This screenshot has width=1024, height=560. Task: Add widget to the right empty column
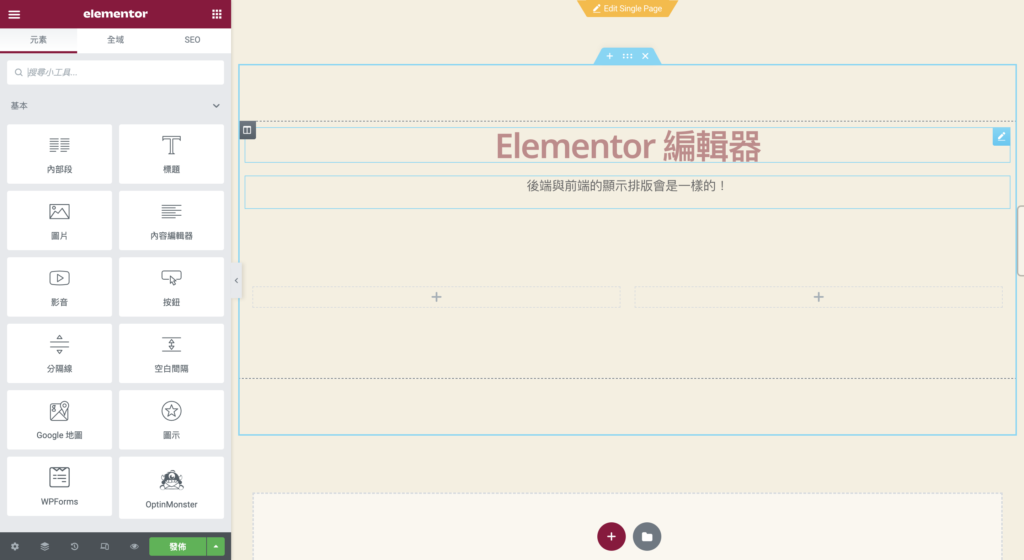[x=818, y=297]
